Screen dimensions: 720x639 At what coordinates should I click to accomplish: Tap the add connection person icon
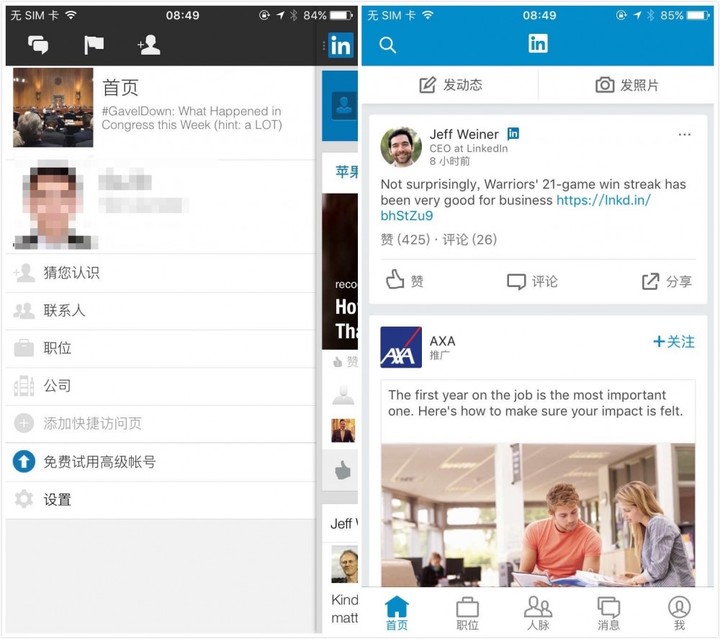(148, 45)
